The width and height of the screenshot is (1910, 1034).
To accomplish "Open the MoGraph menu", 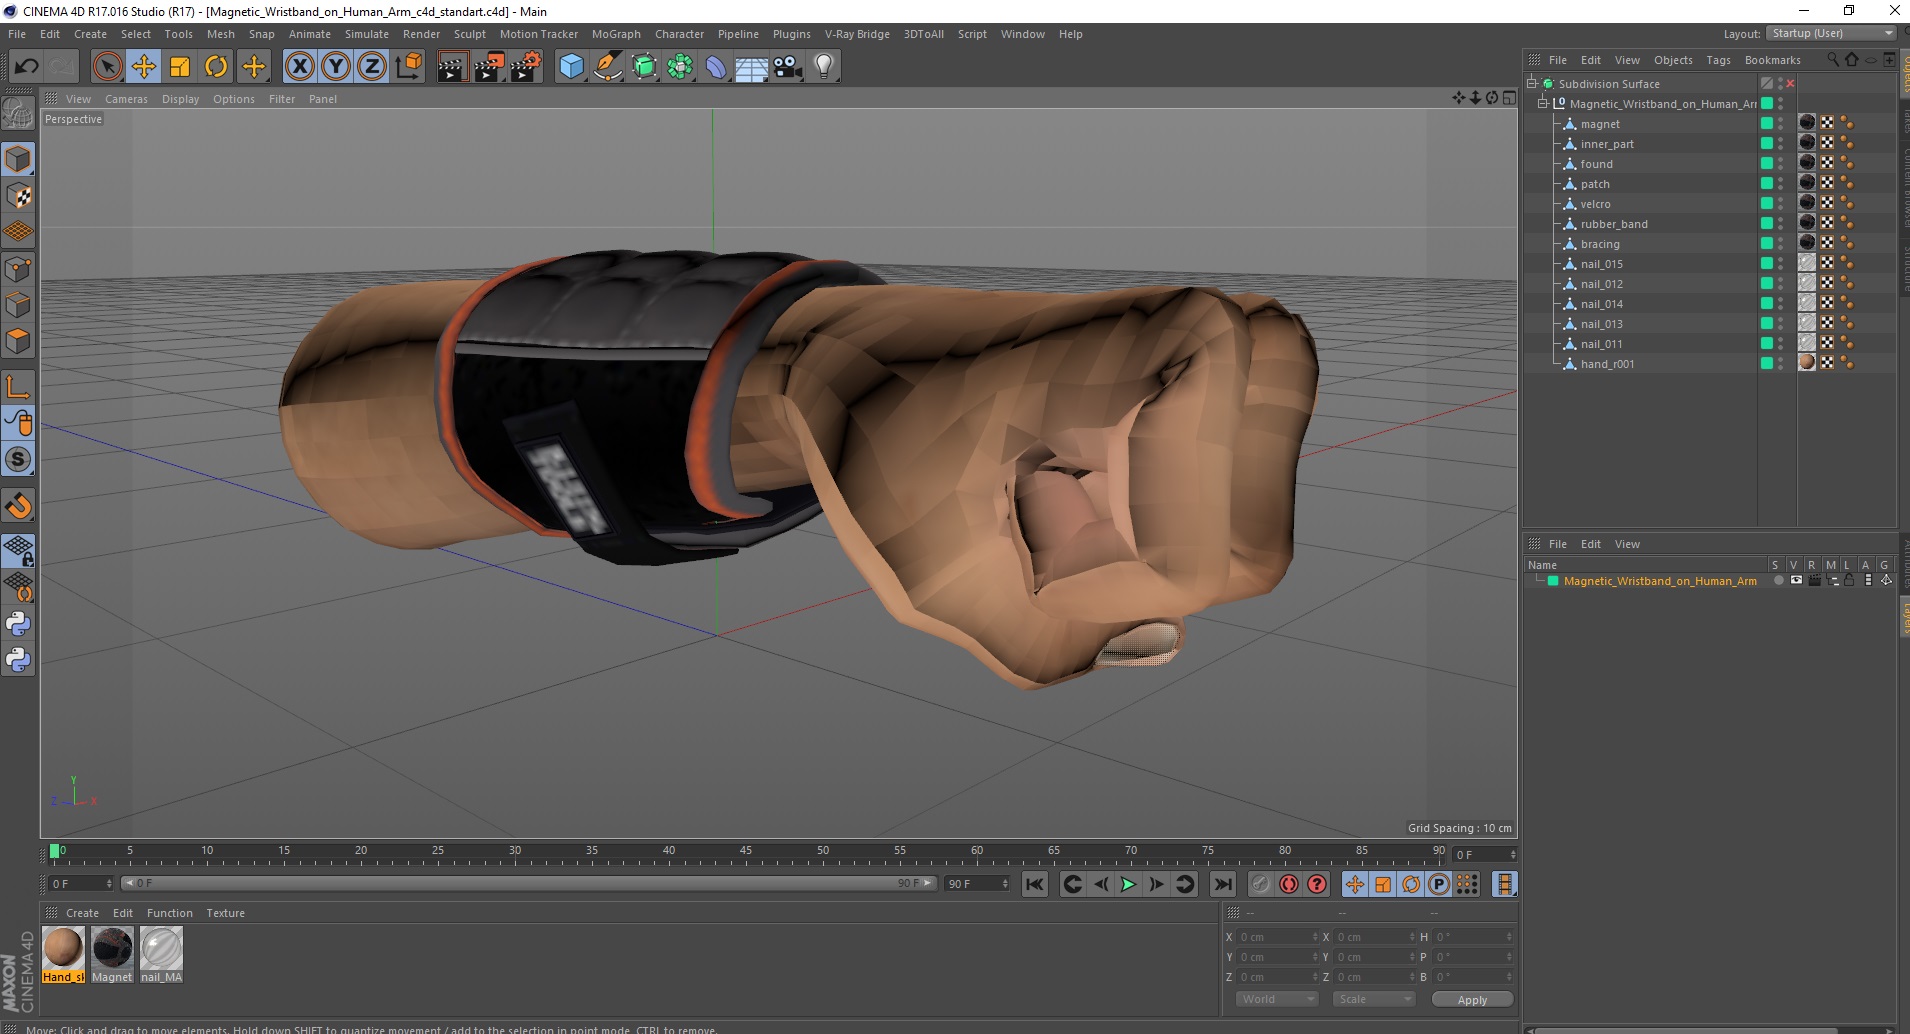I will click(x=615, y=34).
